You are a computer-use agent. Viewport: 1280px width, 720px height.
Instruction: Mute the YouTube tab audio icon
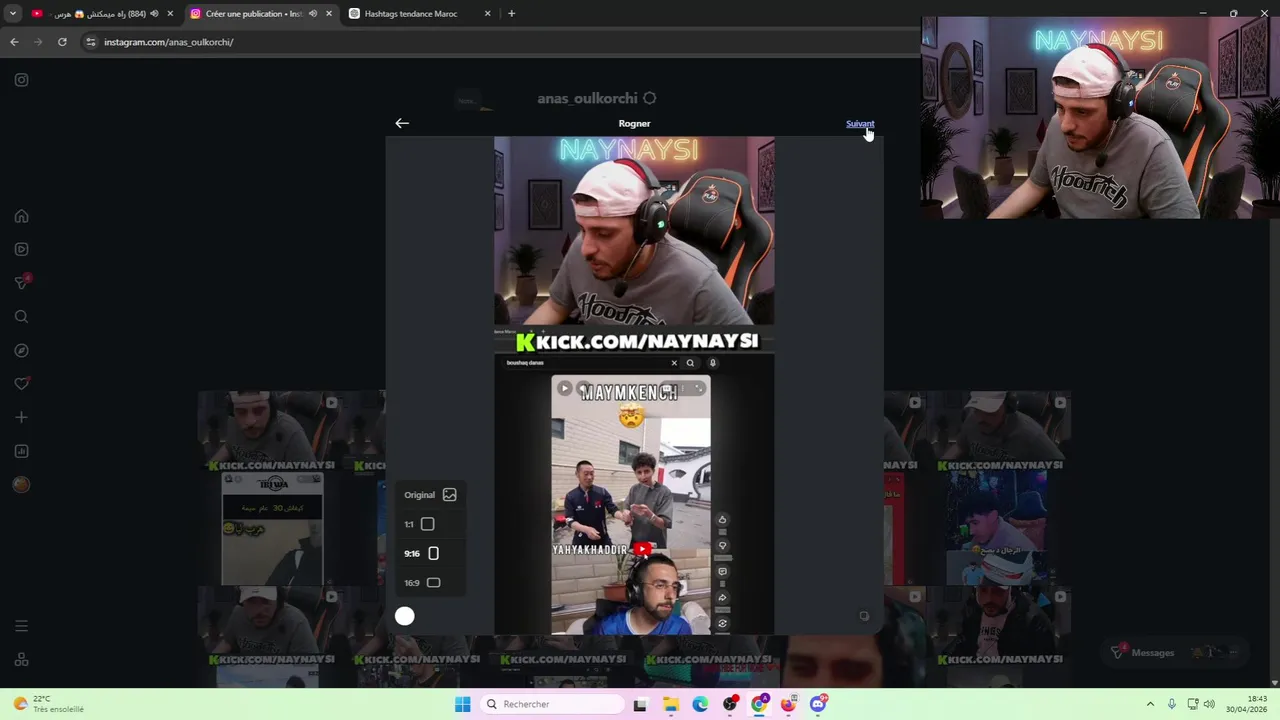154,14
